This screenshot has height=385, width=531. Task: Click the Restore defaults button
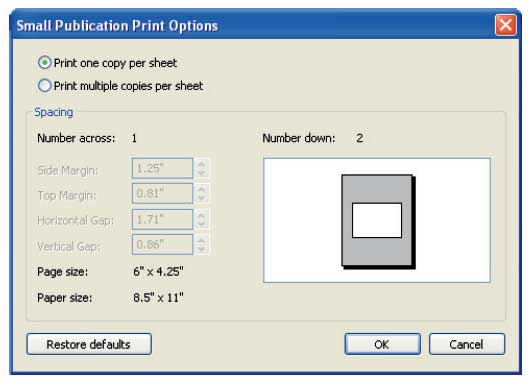coord(89,344)
